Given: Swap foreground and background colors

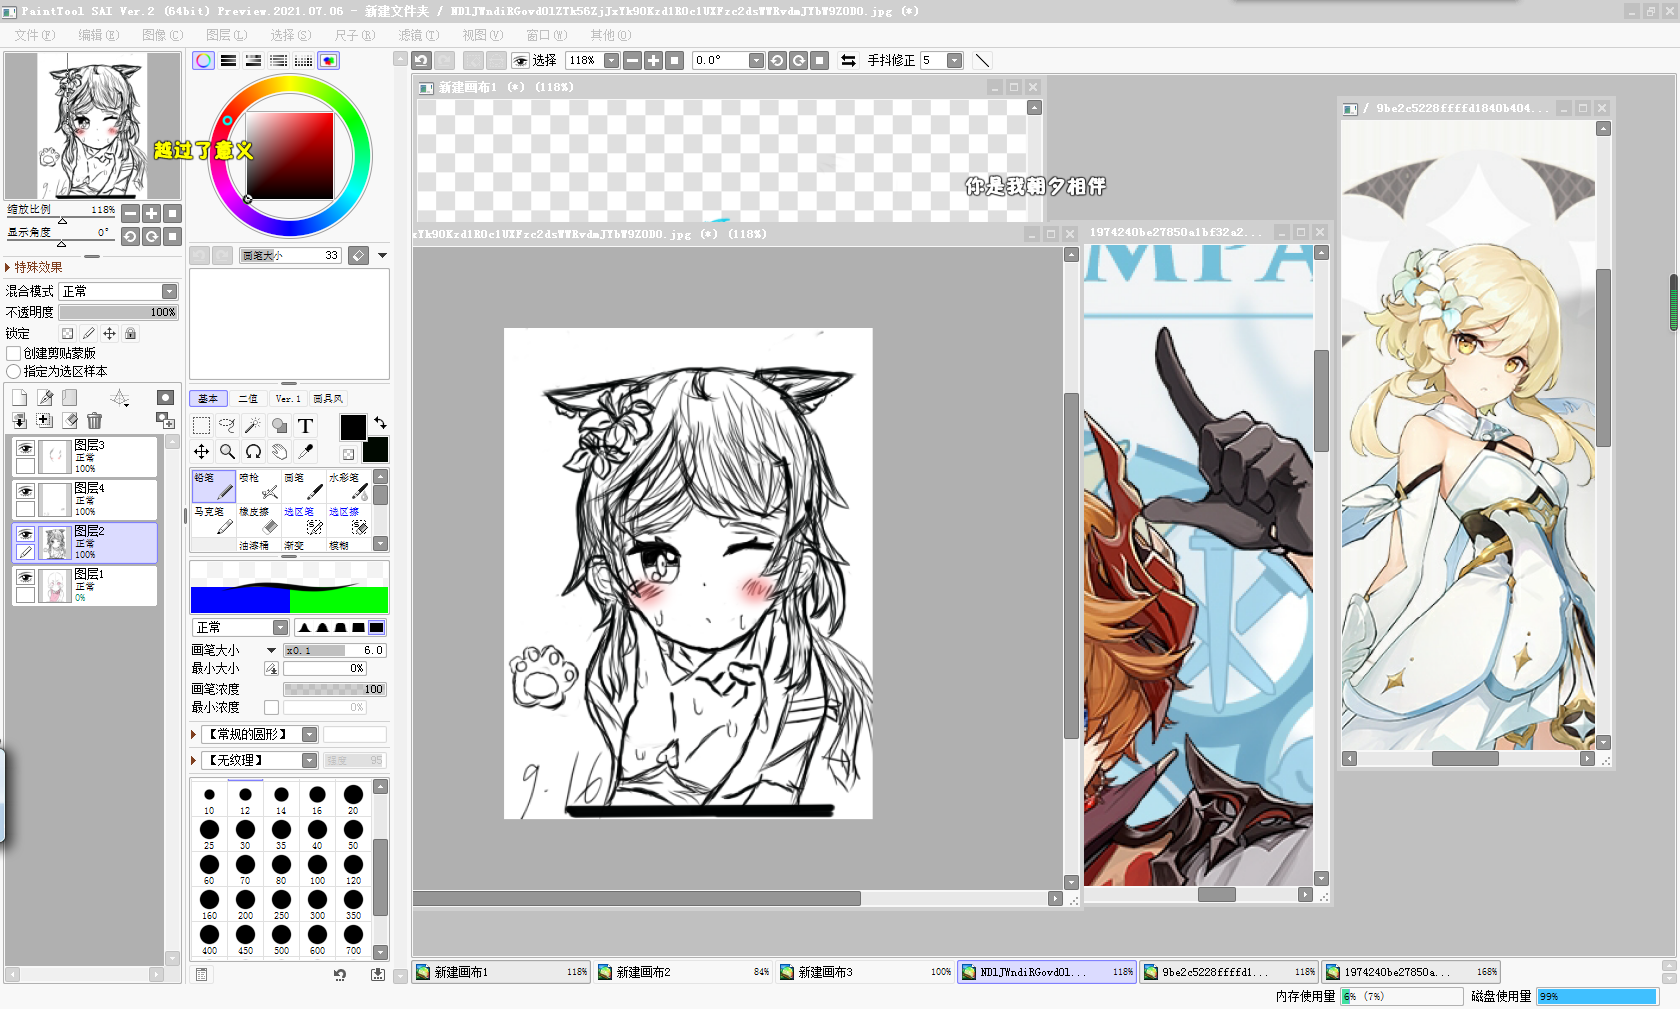Looking at the screenshot, I should [x=380, y=423].
